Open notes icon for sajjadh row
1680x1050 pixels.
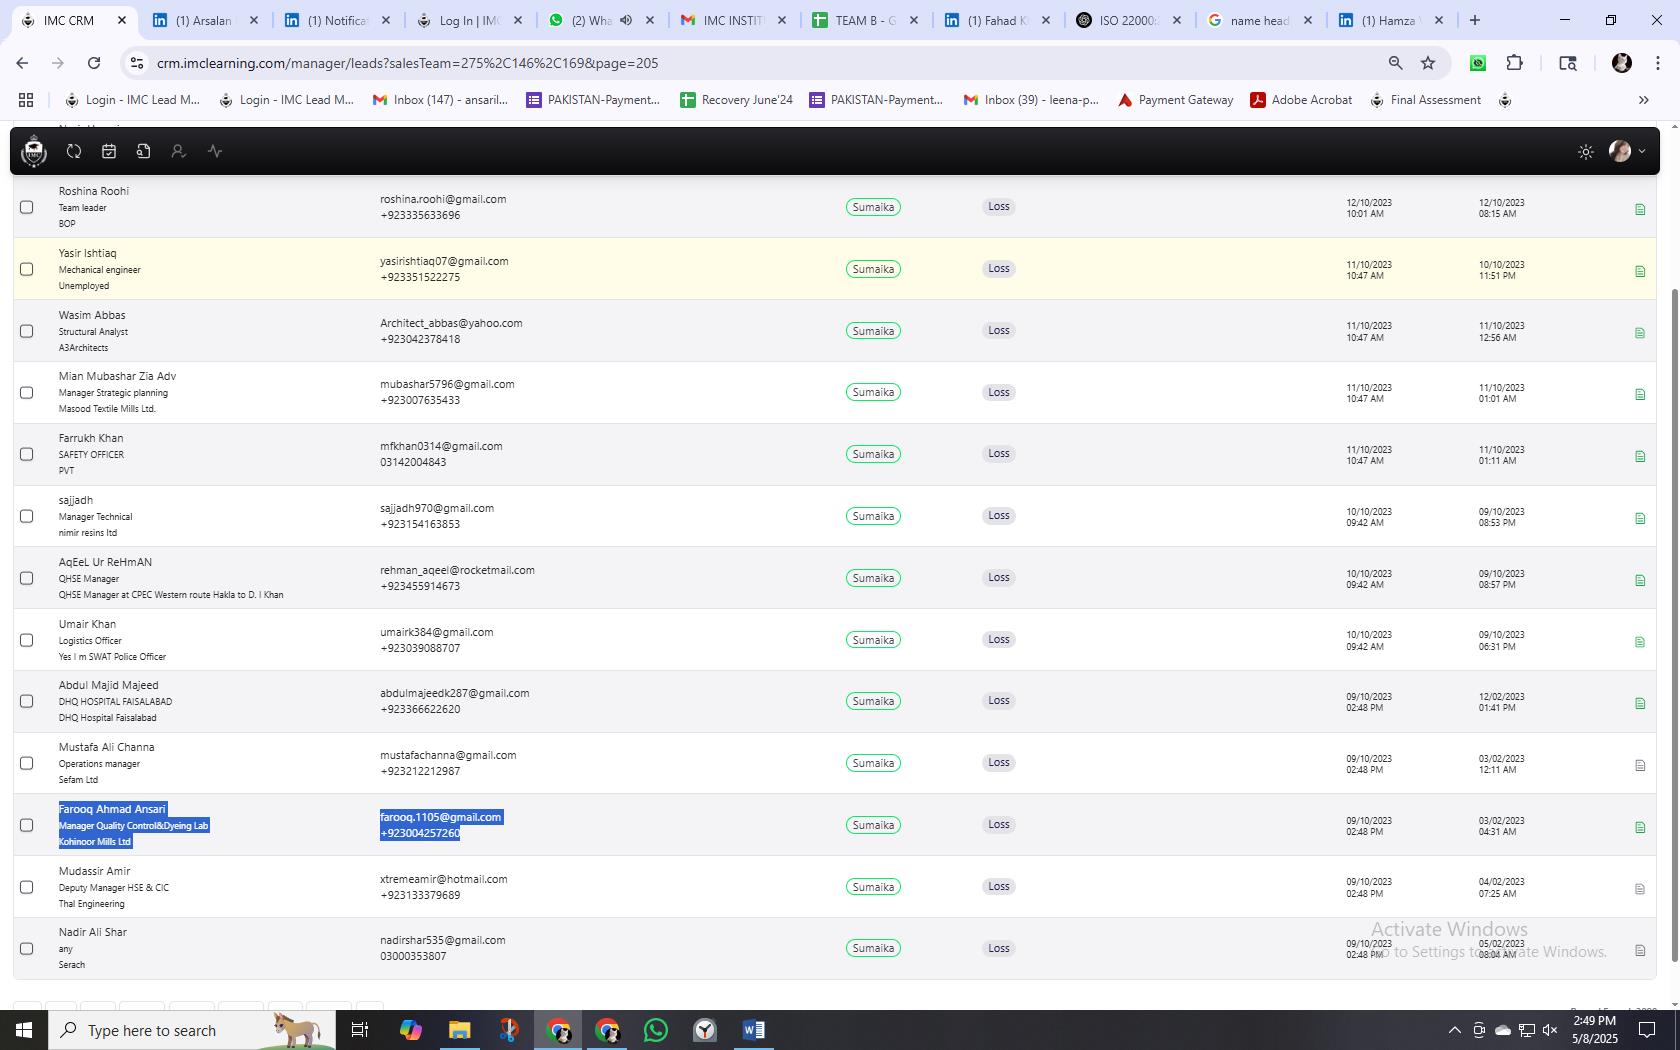pyautogui.click(x=1640, y=518)
